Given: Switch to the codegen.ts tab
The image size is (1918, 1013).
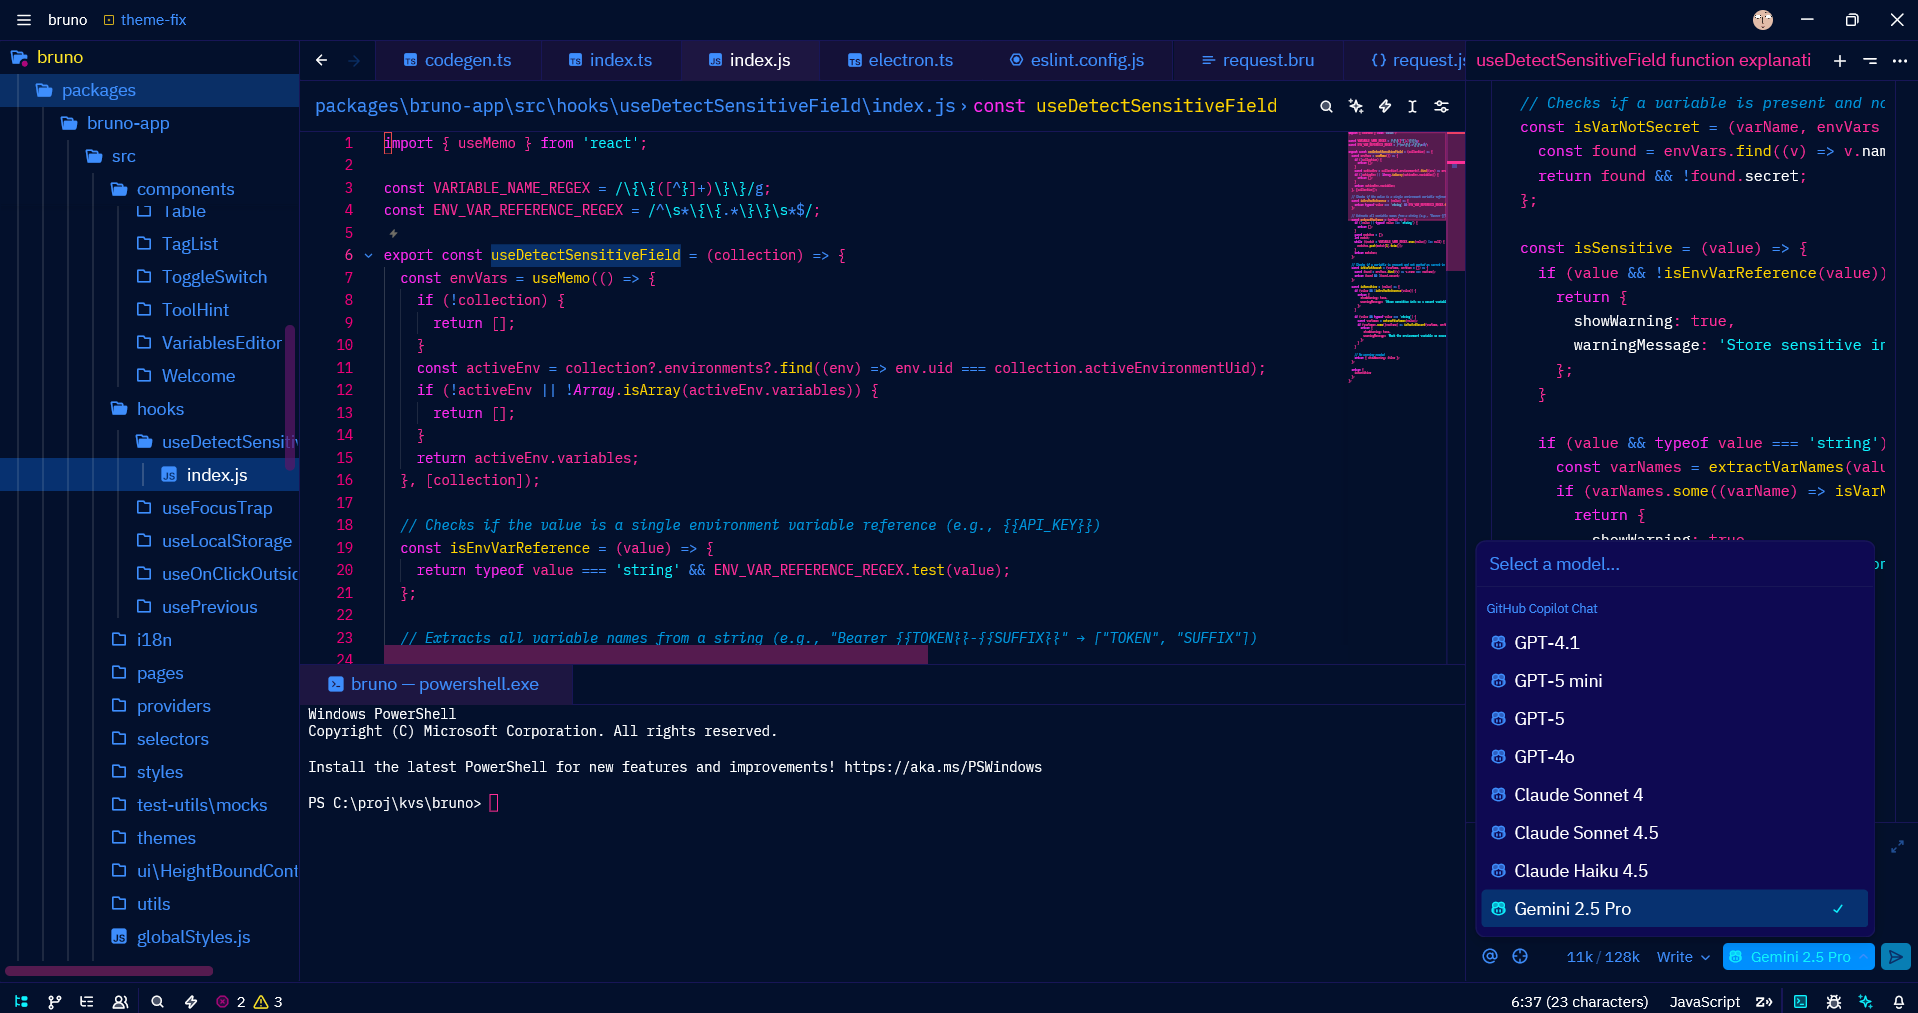Looking at the screenshot, I should pyautogui.click(x=457, y=60).
